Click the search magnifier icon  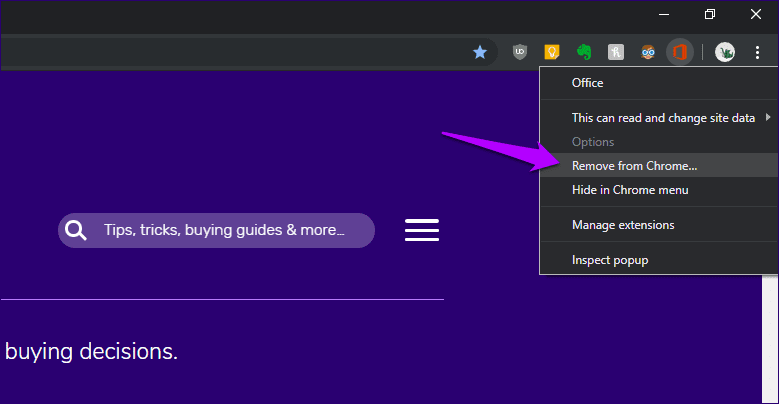coord(76,231)
